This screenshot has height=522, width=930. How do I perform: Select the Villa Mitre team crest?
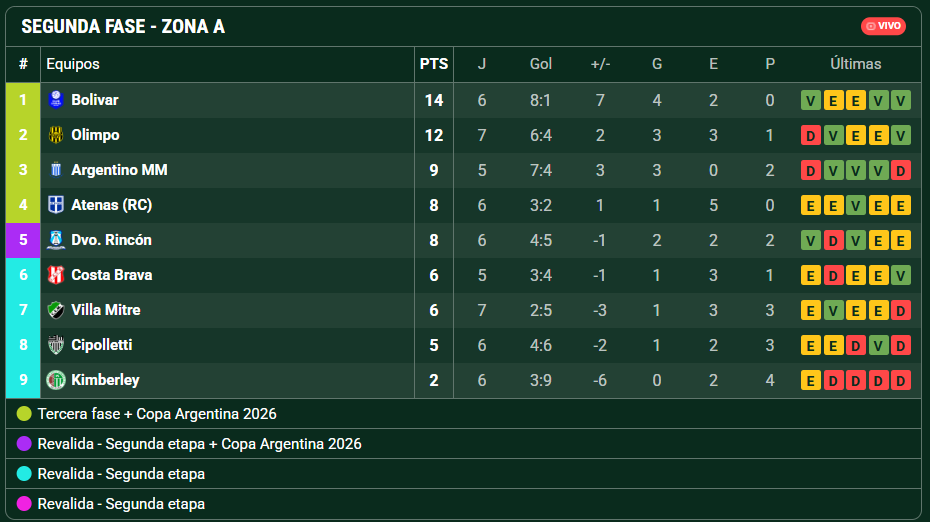click(x=56, y=310)
